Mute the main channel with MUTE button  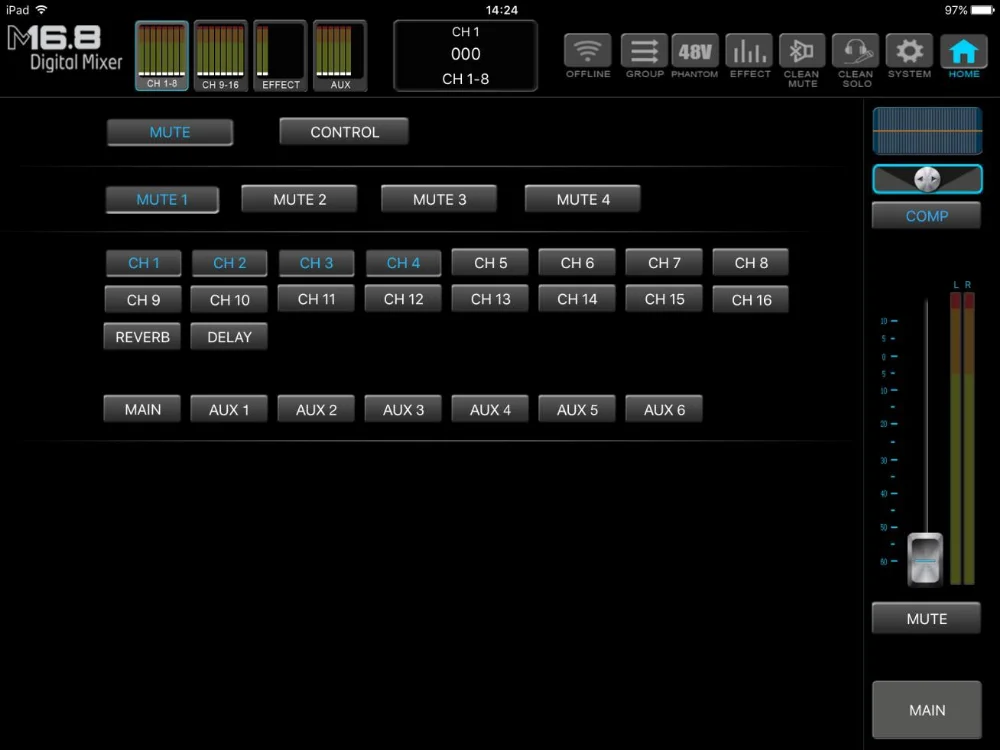[926, 618]
